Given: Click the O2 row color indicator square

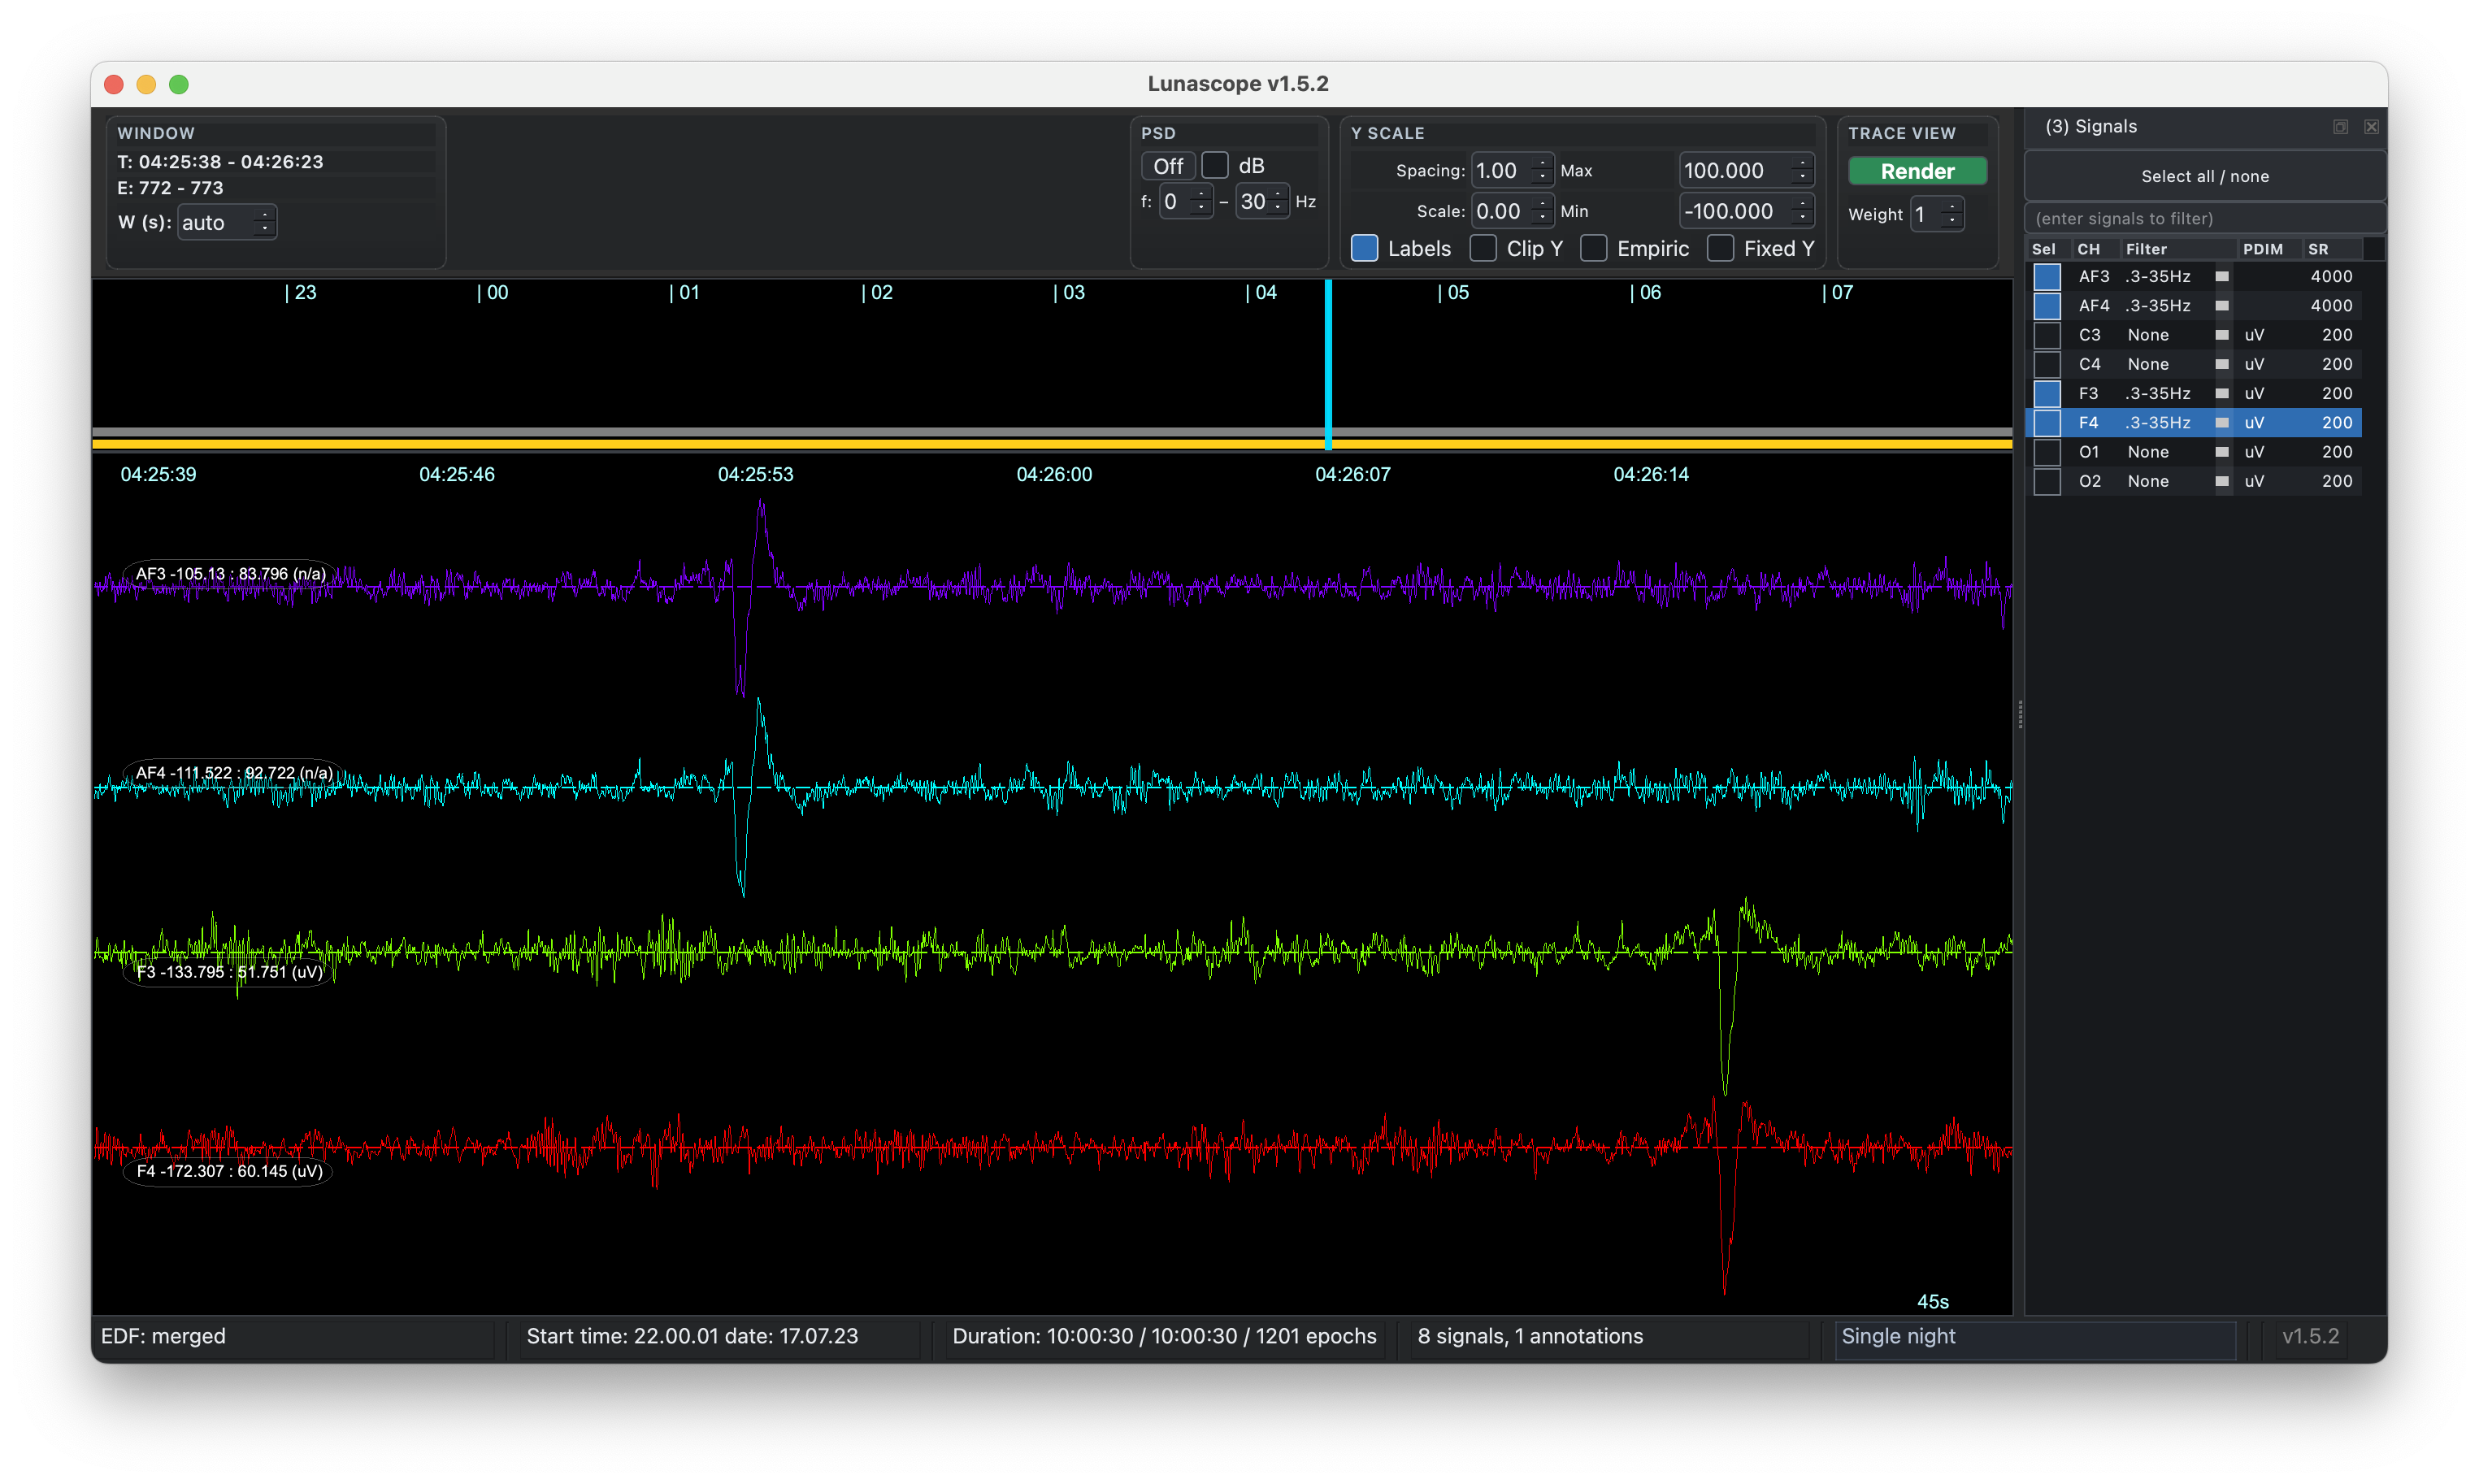Looking at the screenshot, I should [2221, 481].
